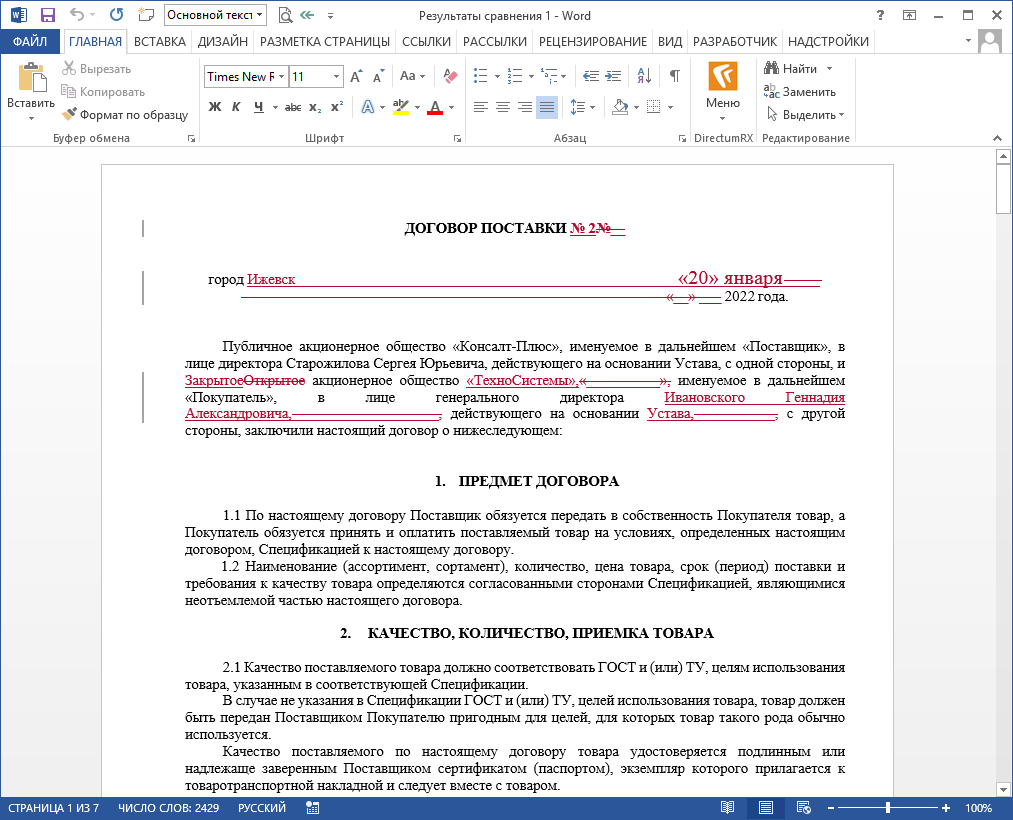The image size is (1013, 820).
Task: Click Заменить replace button
Action: pos(800,92)
